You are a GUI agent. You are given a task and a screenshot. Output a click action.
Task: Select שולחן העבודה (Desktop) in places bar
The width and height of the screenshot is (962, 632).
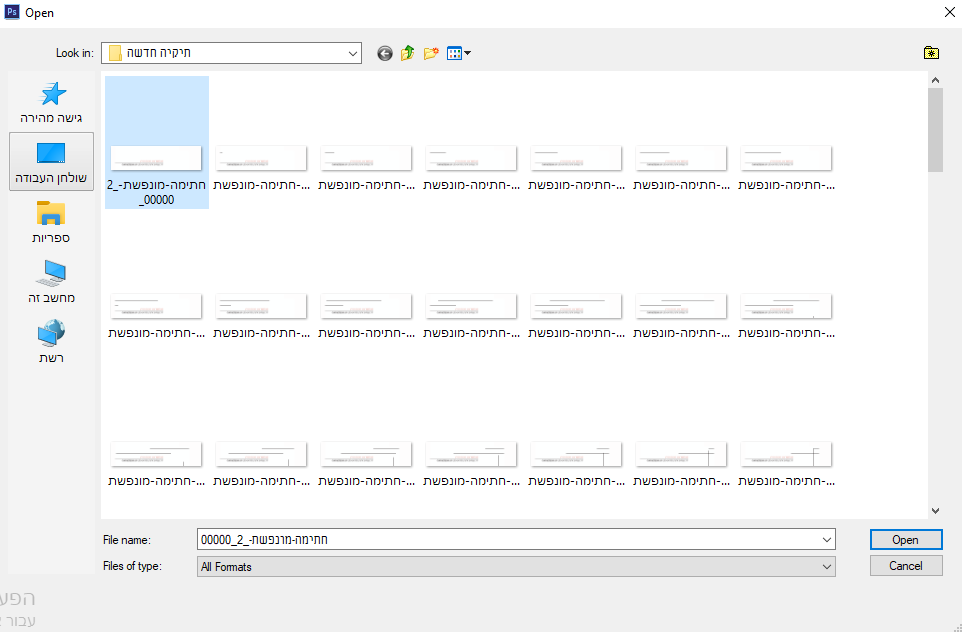tap(52, 161)
